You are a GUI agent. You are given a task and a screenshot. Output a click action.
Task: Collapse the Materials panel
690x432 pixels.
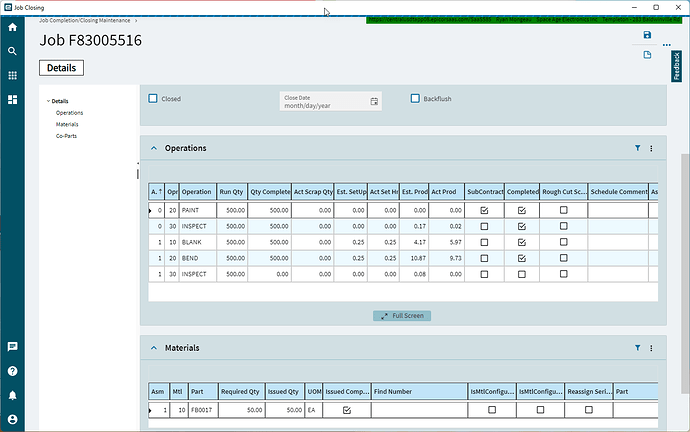(154, 348)
